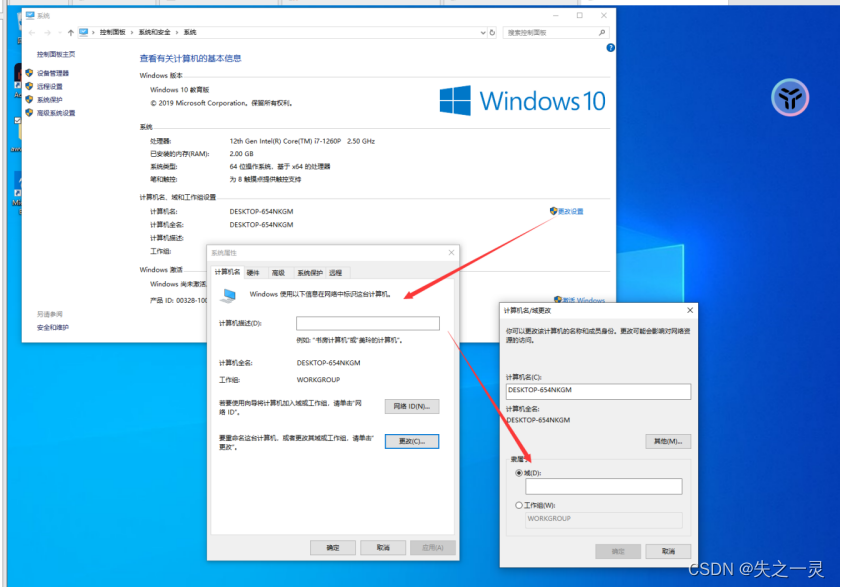
Task: Switch to the 远程 tab in 系统属性
Action: (x=336, y=273)
